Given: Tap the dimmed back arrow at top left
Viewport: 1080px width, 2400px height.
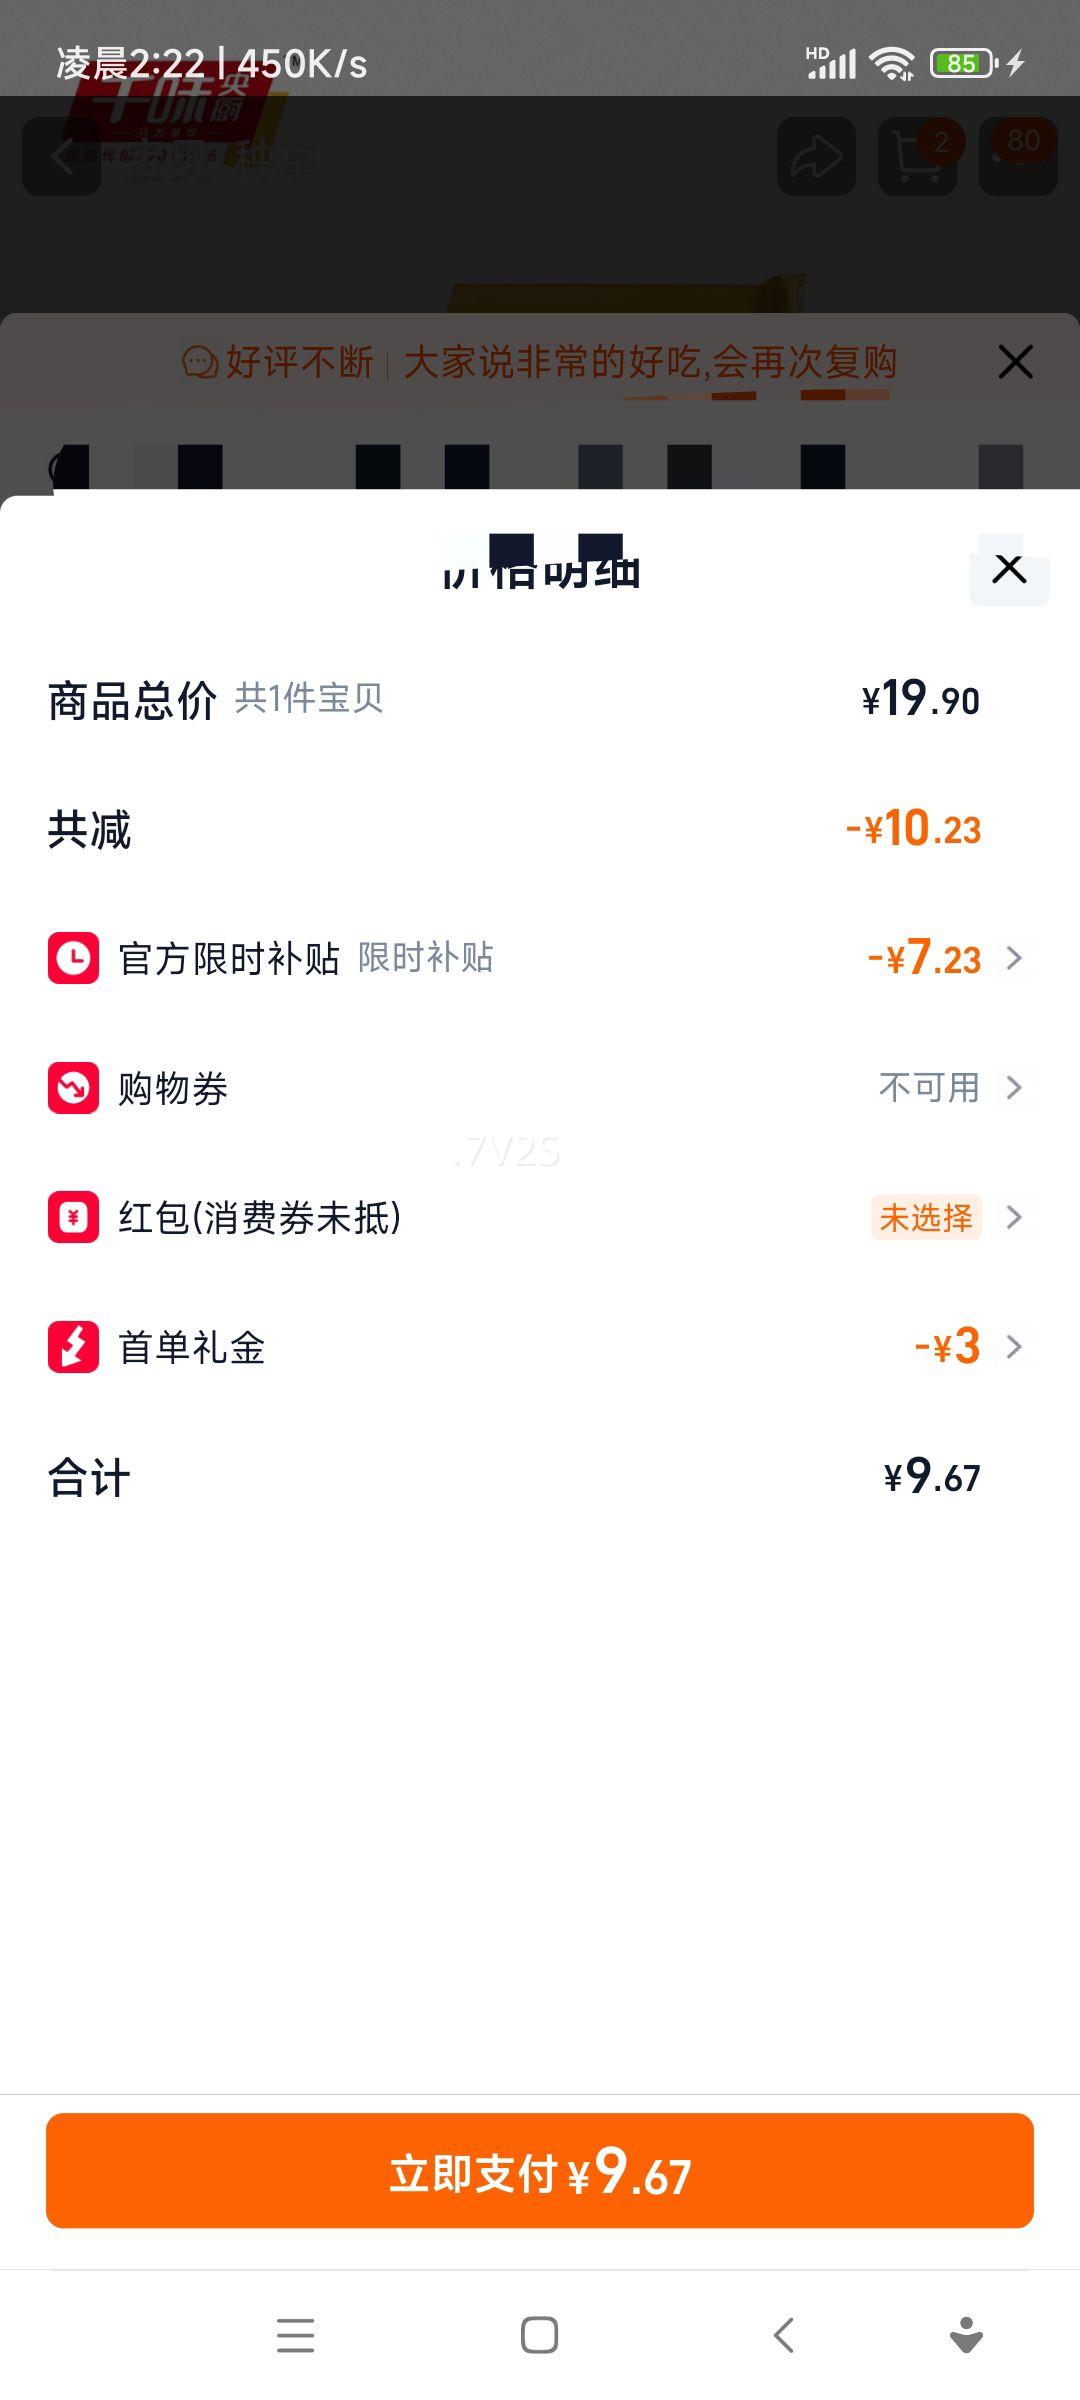Looking at the screenshot, I should 62,157.
